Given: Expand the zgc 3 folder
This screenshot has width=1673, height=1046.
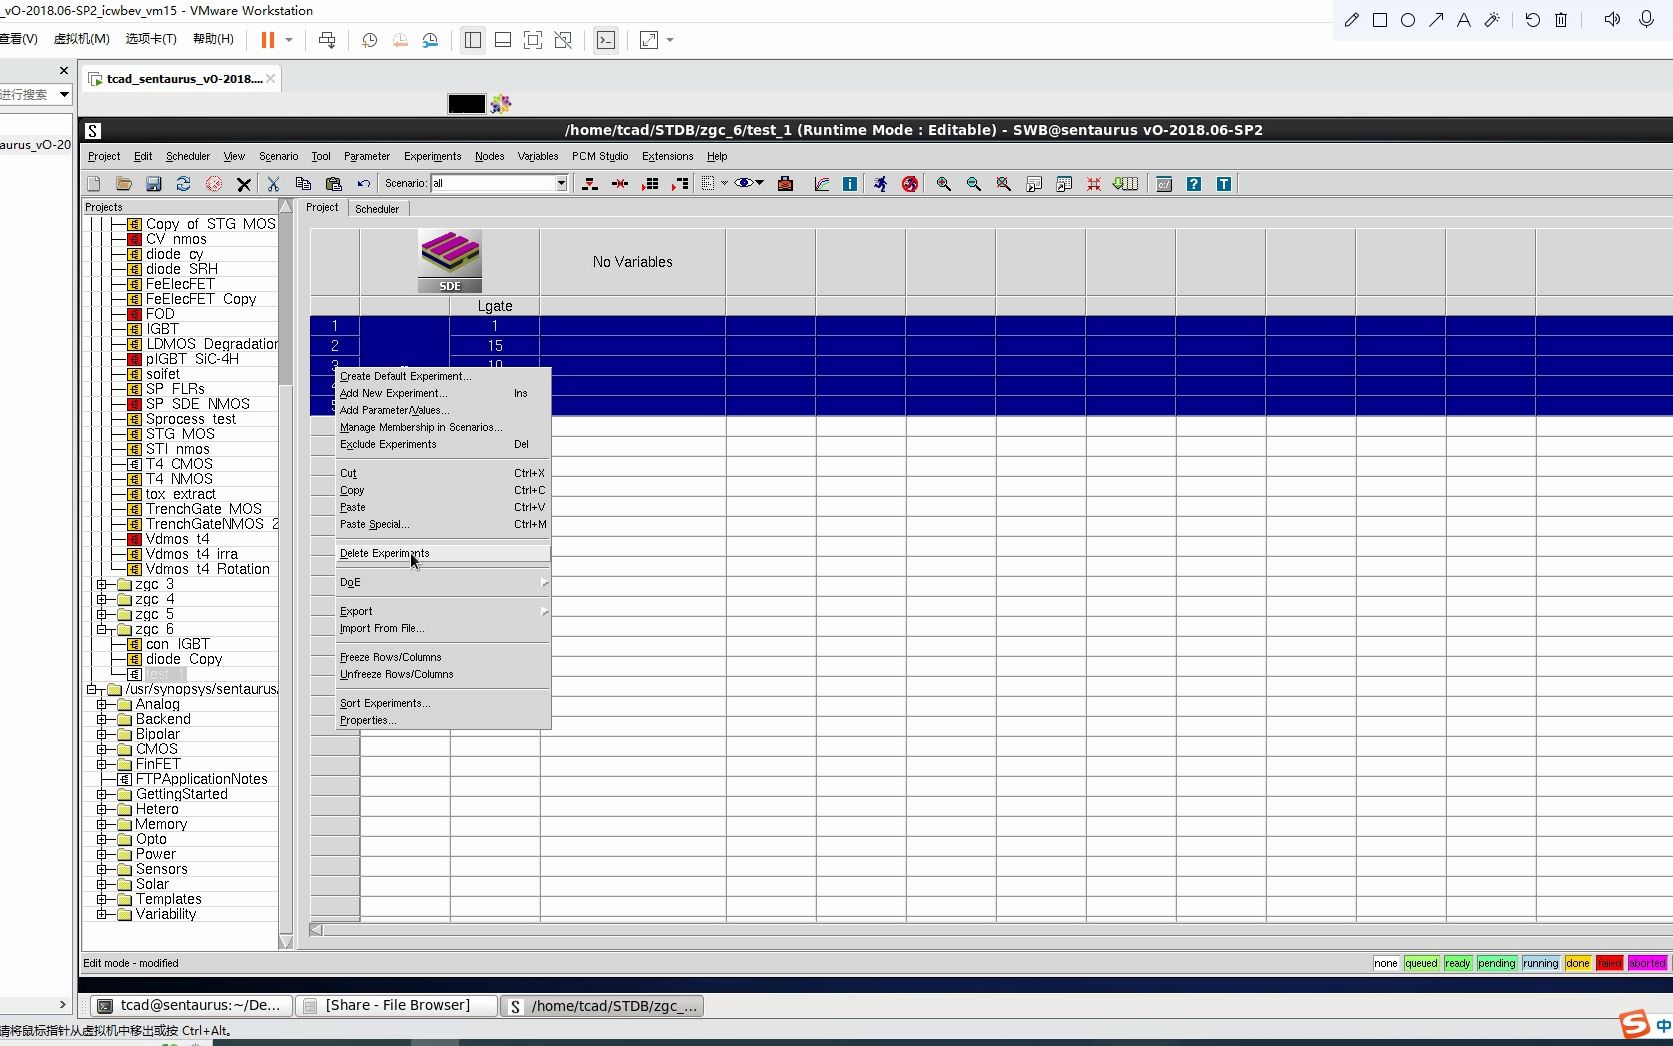Looking at the screenshot, I should coord(102,584).
